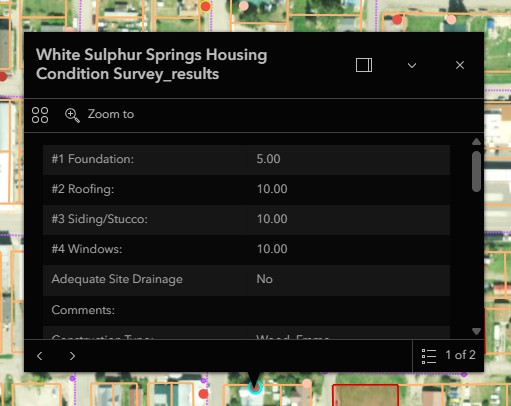Click the #3 Siding/Stucco: label
511x406 pixels.
click(x=99, y=219)
